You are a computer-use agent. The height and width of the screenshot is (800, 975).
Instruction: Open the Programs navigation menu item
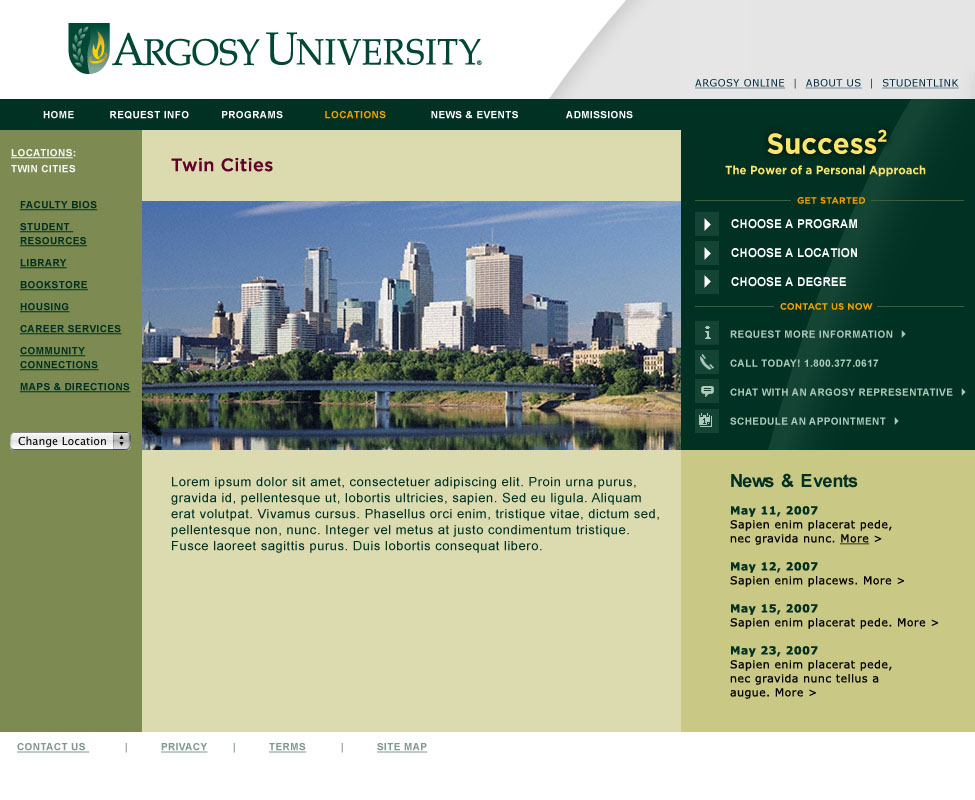[252, 115]
